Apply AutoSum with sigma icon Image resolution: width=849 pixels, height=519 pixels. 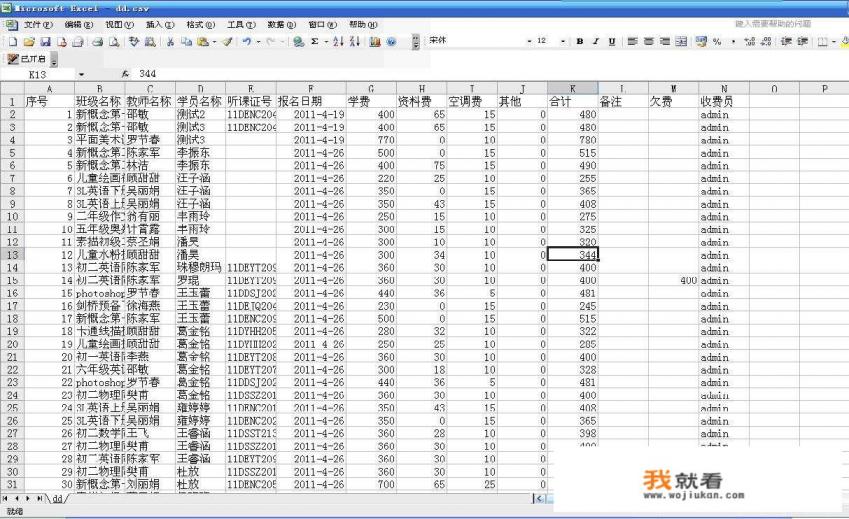[x=315, y=42]
